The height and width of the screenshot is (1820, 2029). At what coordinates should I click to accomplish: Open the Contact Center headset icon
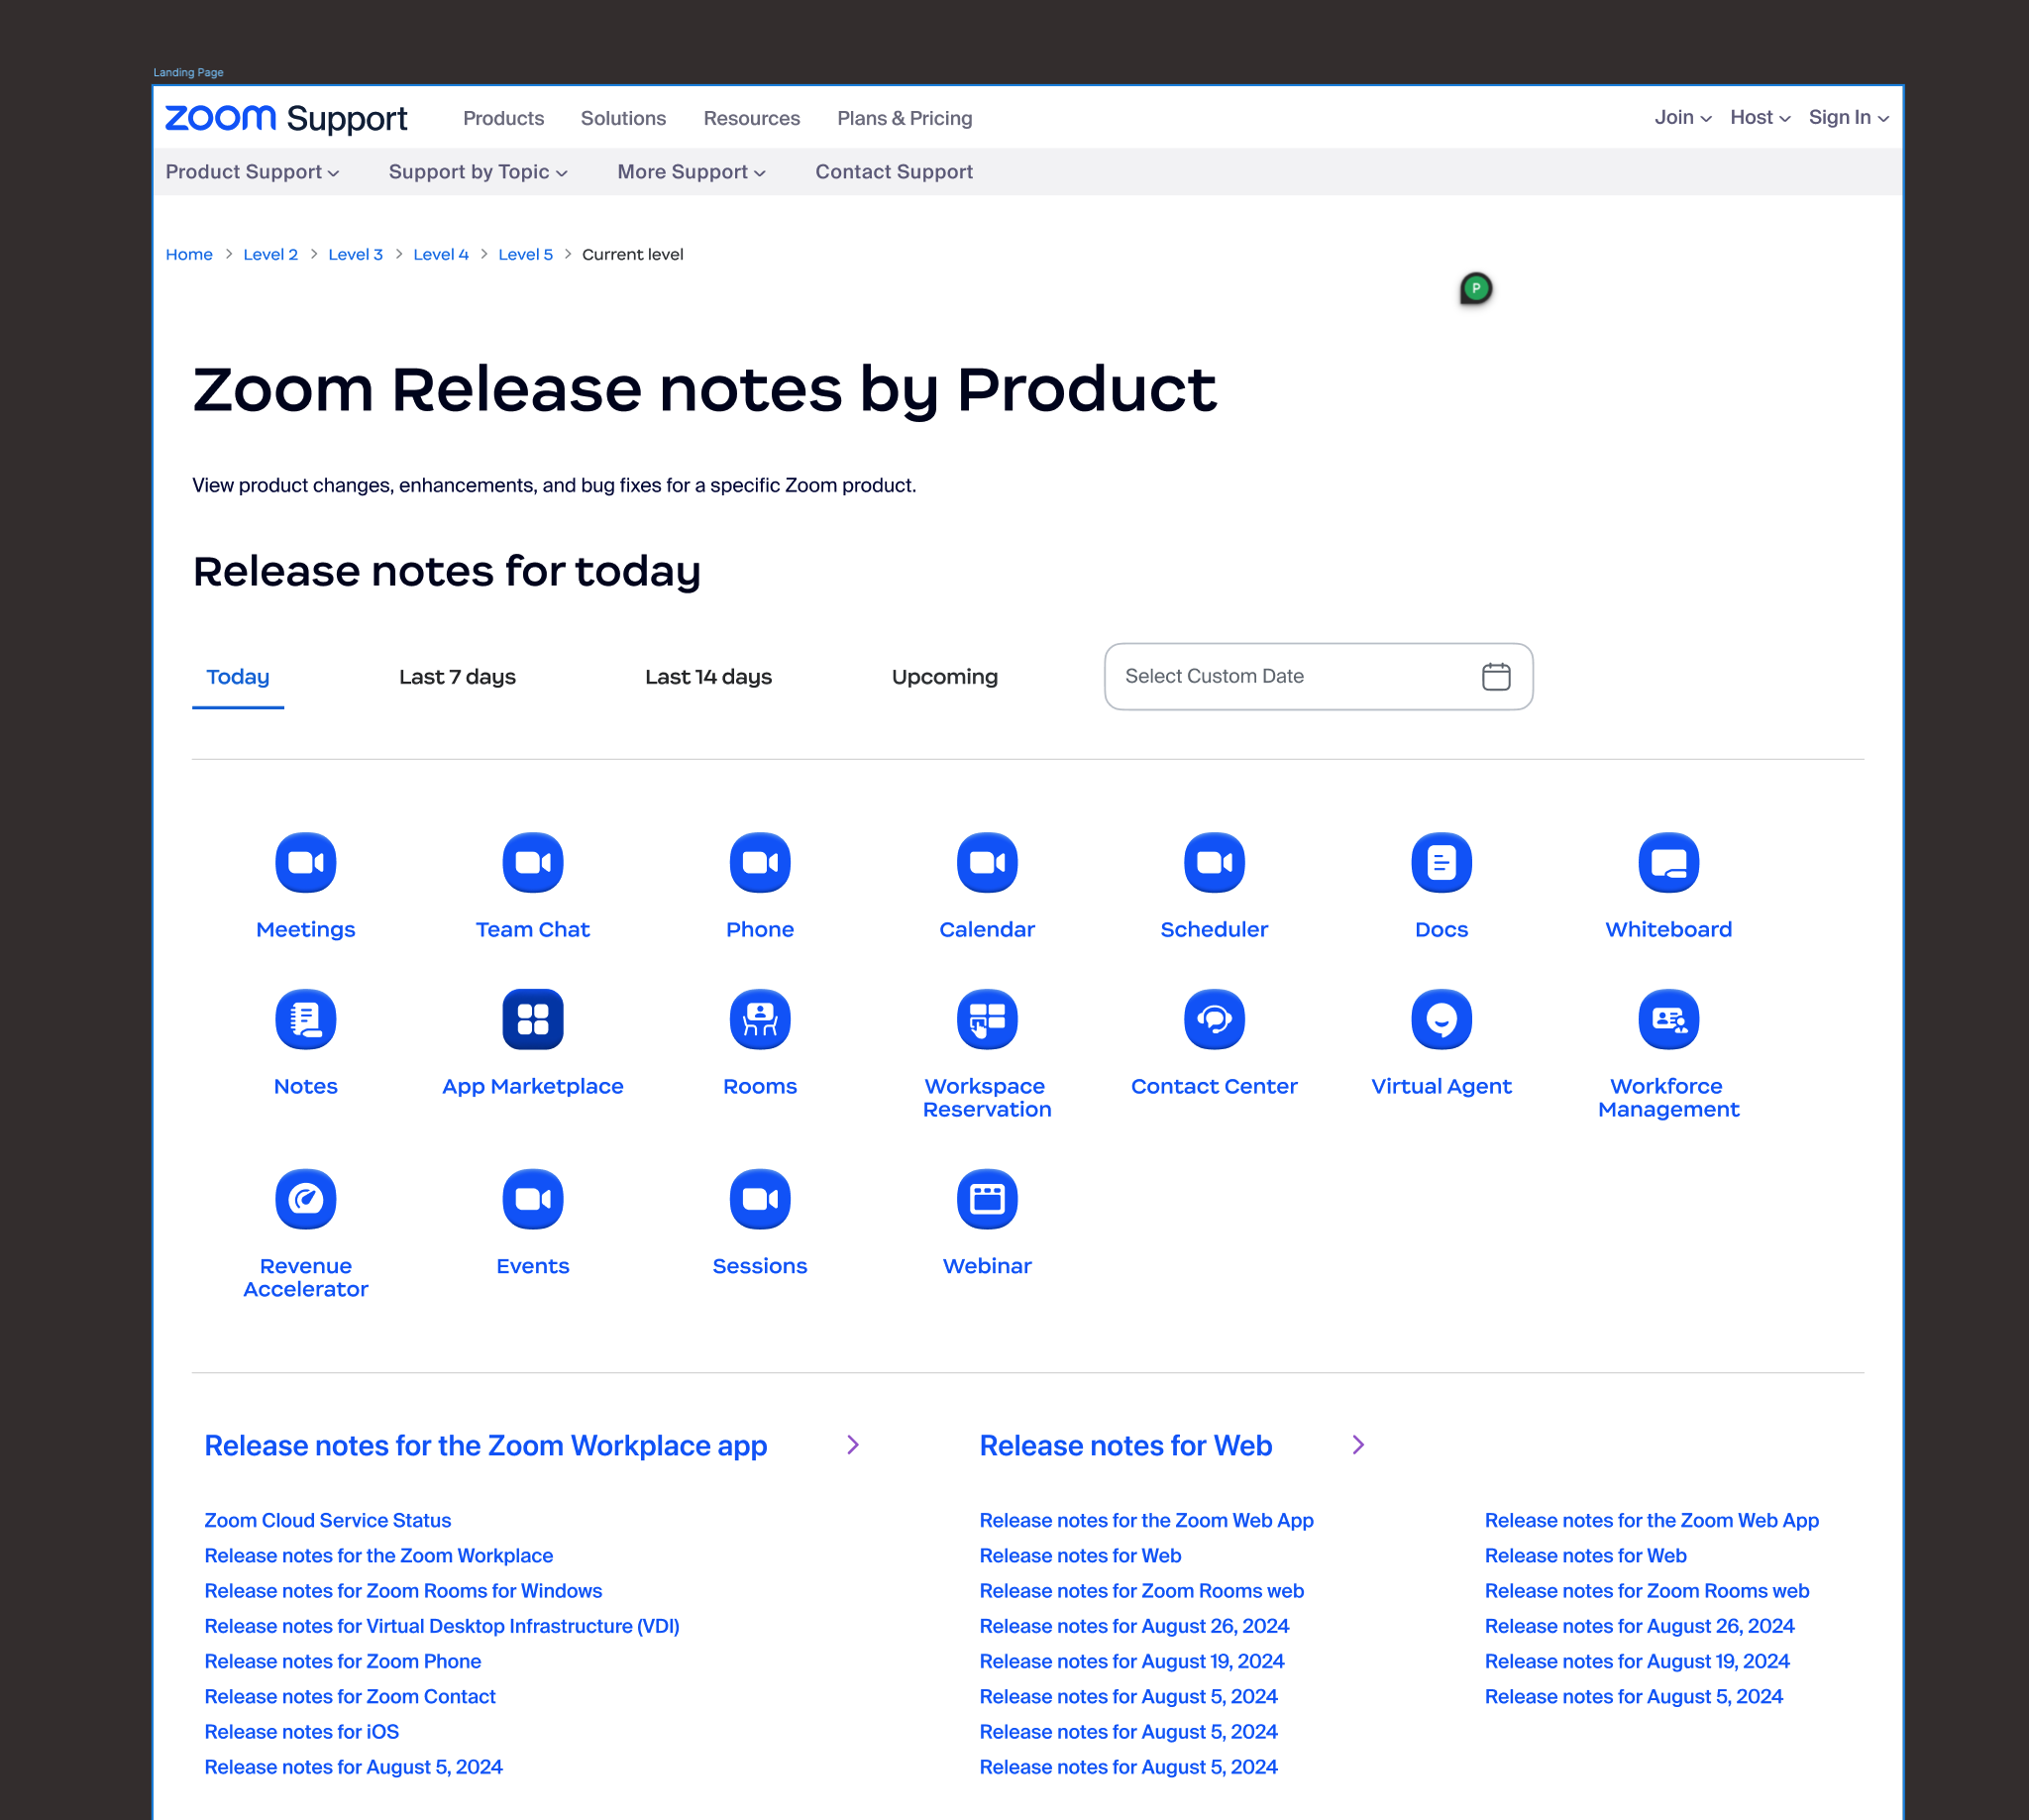coord(1214,1019)
